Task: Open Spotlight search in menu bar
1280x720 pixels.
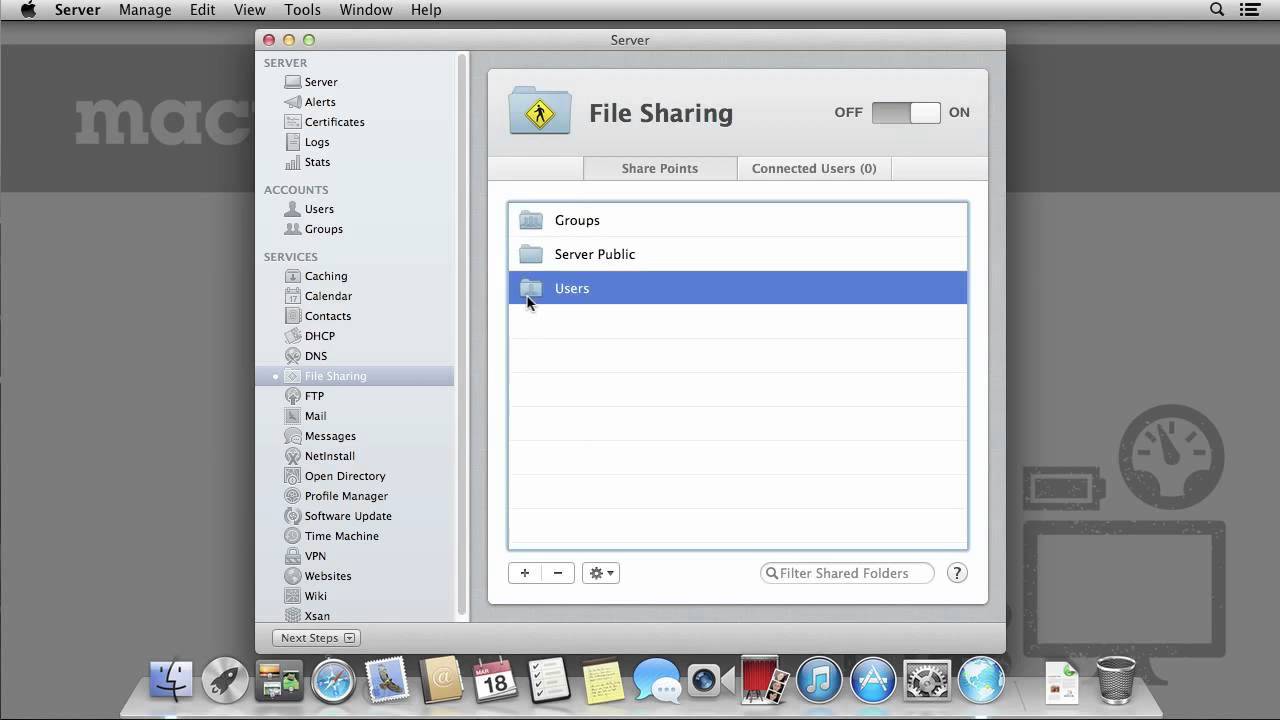Action: tap(1217, 10)
